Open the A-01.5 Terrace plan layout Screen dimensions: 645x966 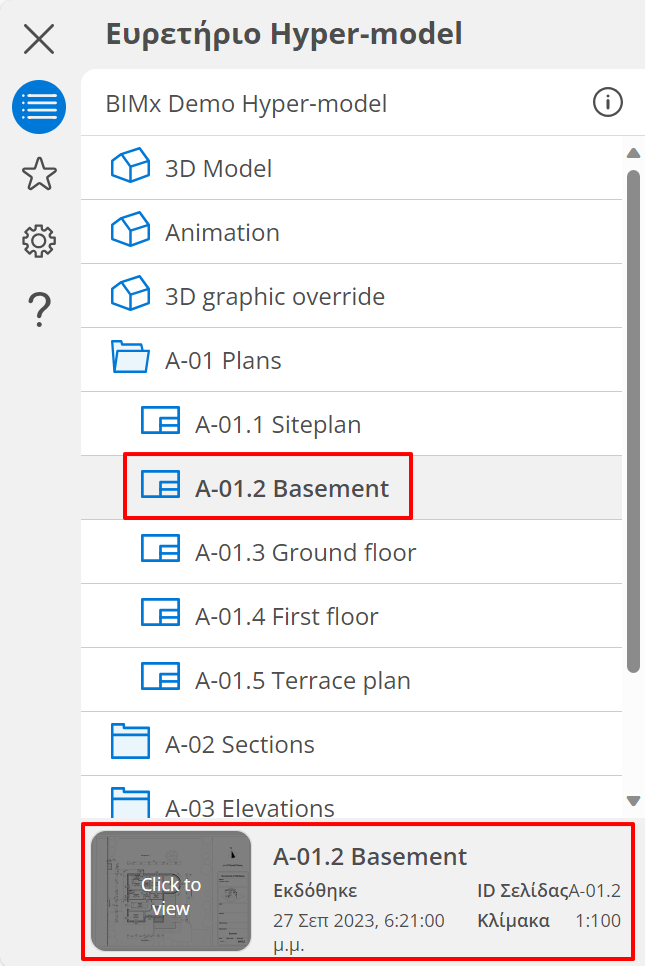click(x=302, y=680)
